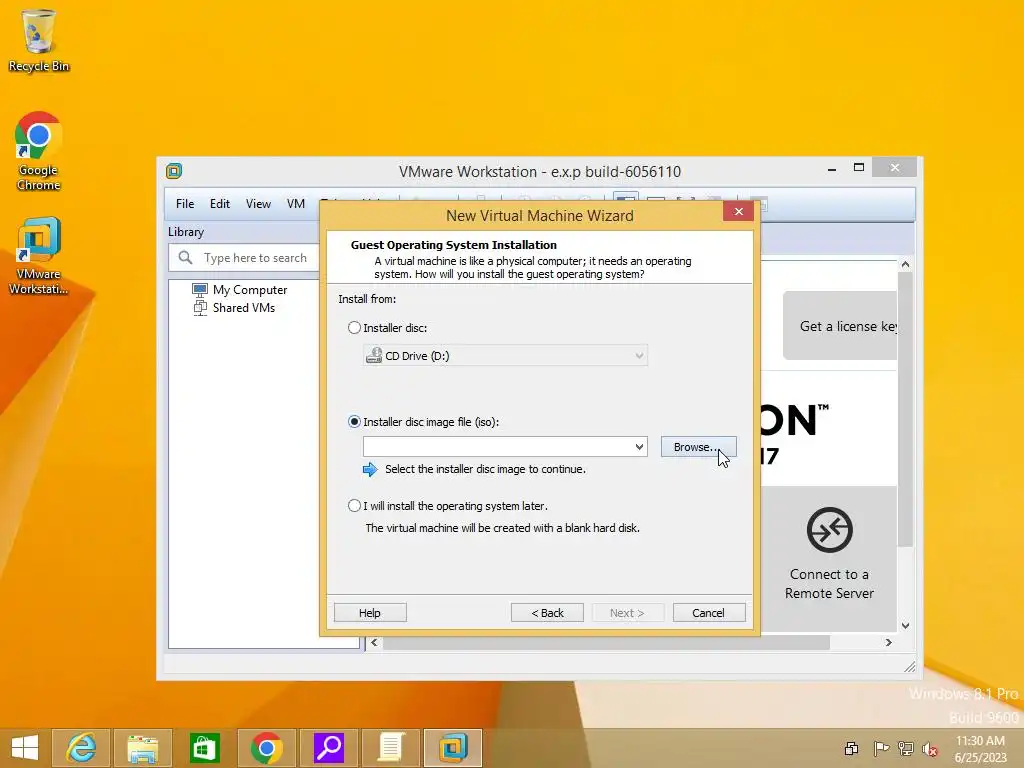
Task: Click the 'Guest Operating System Installation' heading
Action: (x=454, y=245)
